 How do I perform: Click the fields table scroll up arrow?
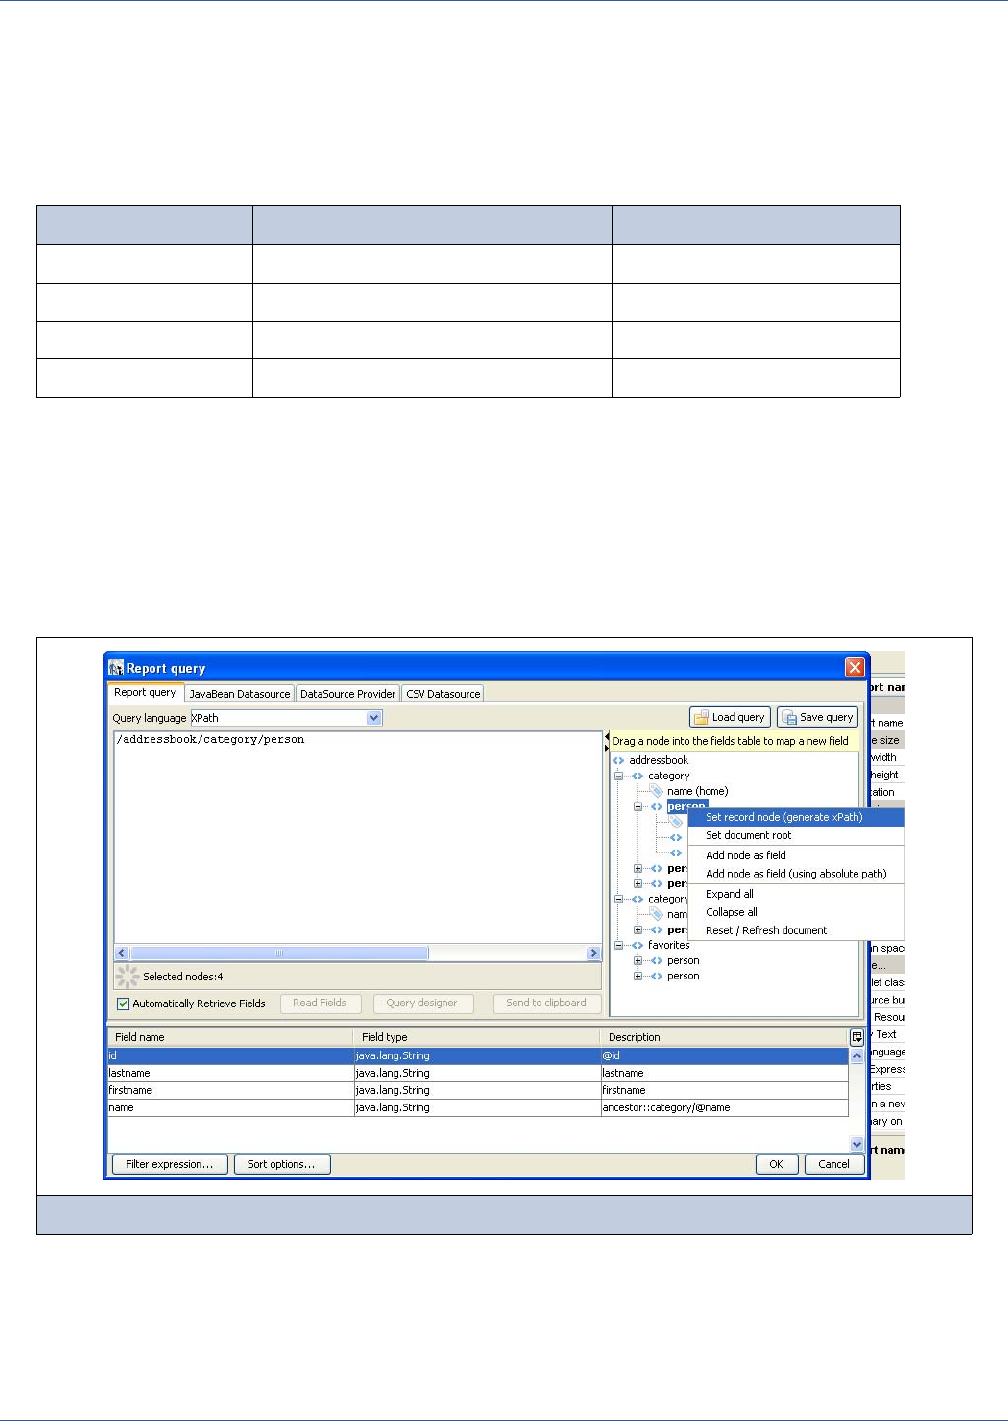pyautogui.click(x=857, y=1055)
